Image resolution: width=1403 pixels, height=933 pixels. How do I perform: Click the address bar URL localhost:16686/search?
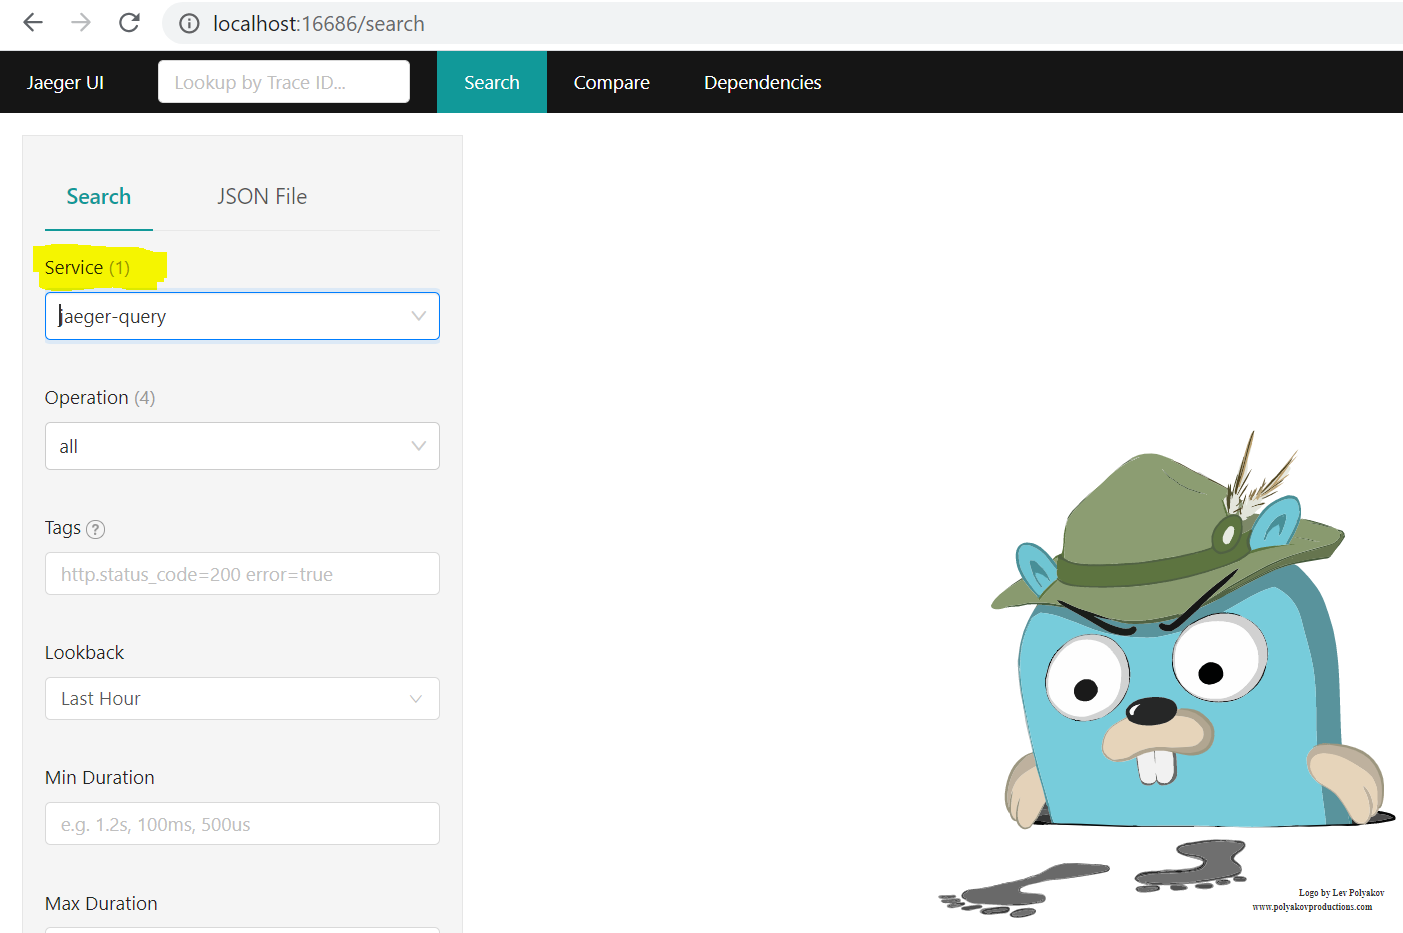tap(319, 23)
